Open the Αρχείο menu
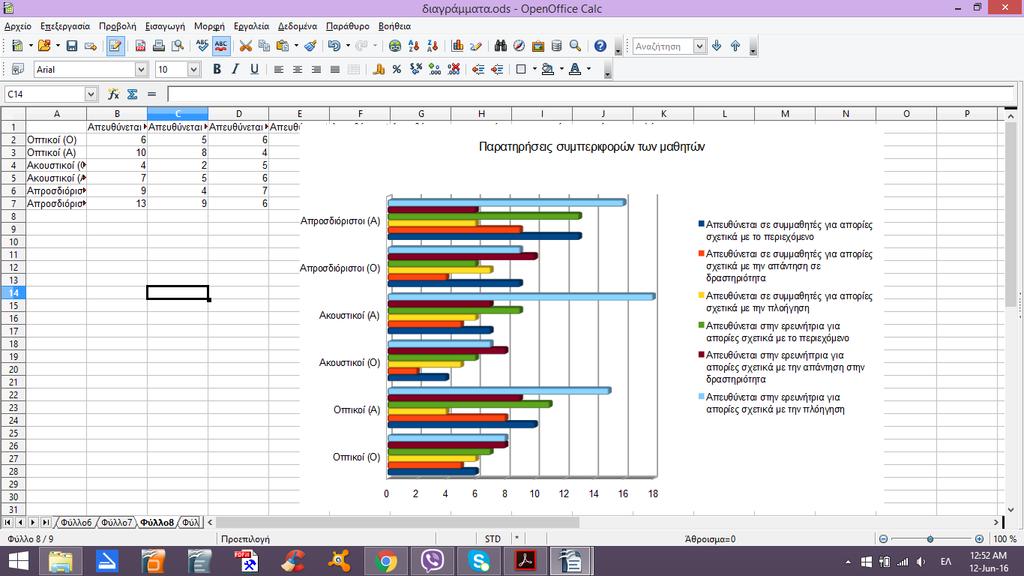 click(x=18, y=26)
